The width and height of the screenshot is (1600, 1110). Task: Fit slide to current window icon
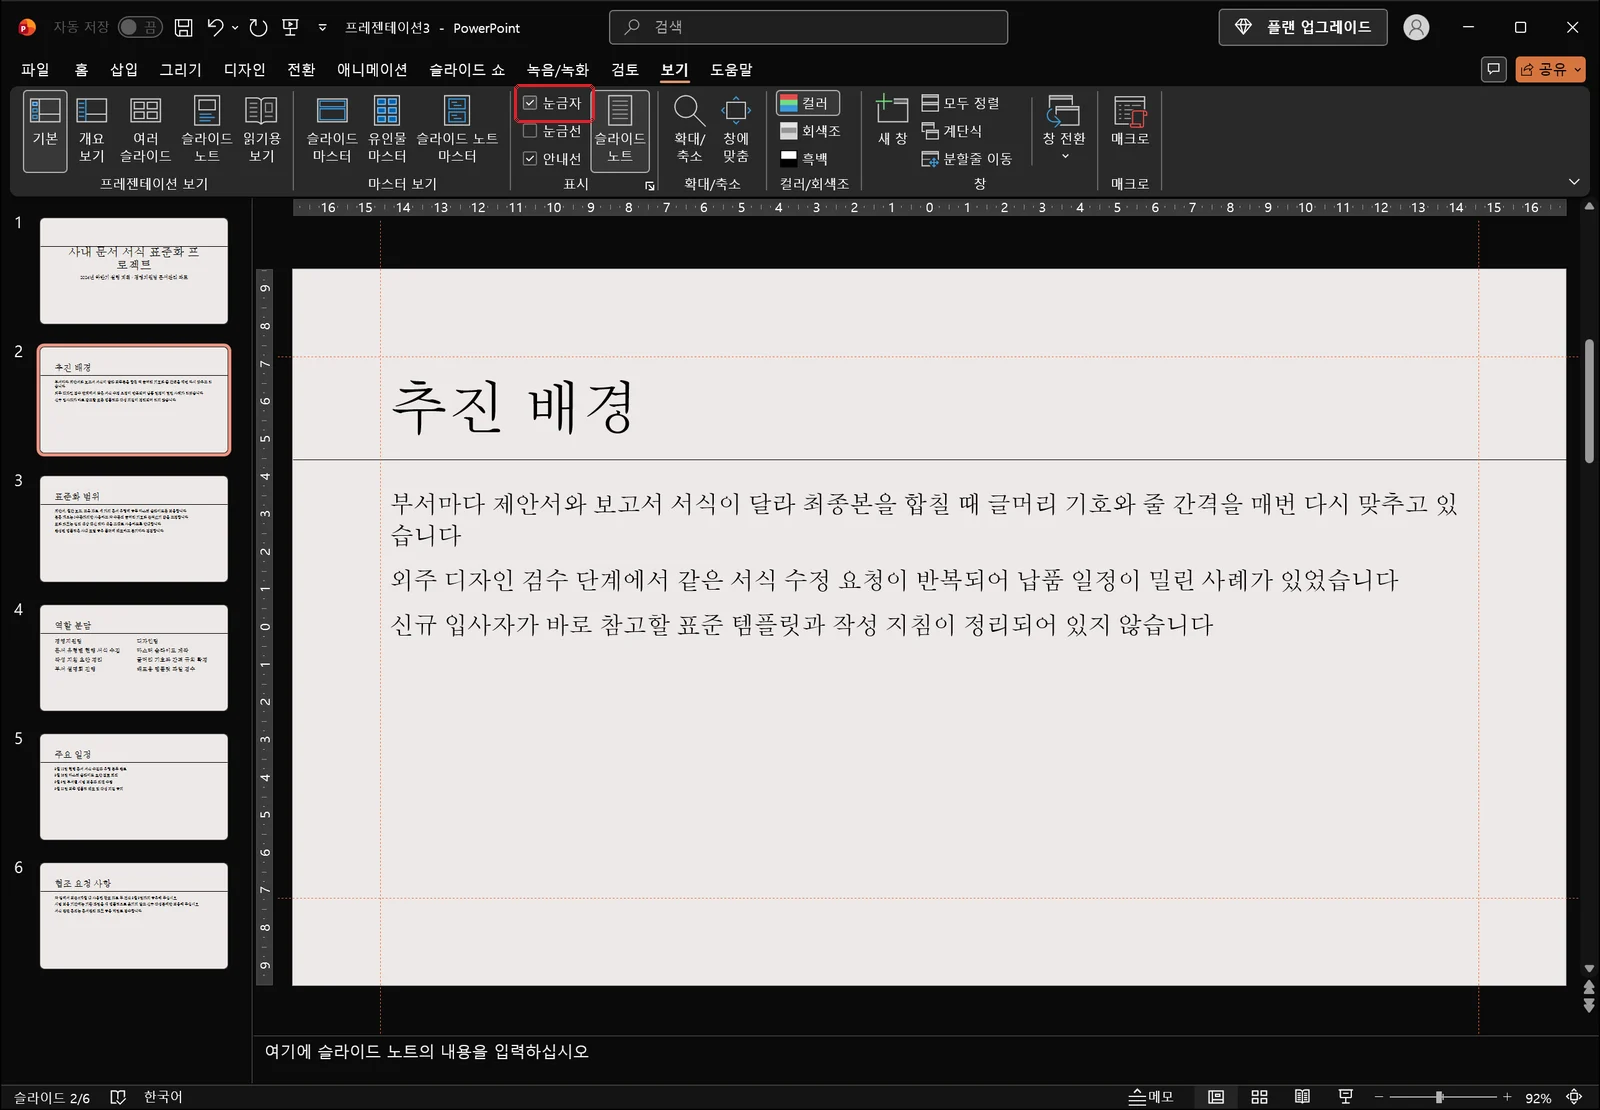pyautogui.click(x=1574, y=1097)
